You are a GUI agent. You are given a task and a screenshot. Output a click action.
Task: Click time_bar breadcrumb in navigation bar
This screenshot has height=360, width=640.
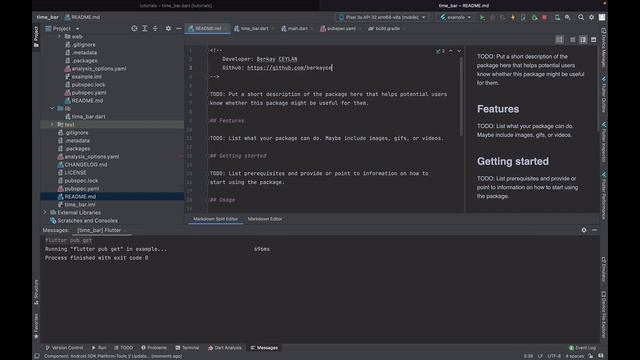[47, 18]
